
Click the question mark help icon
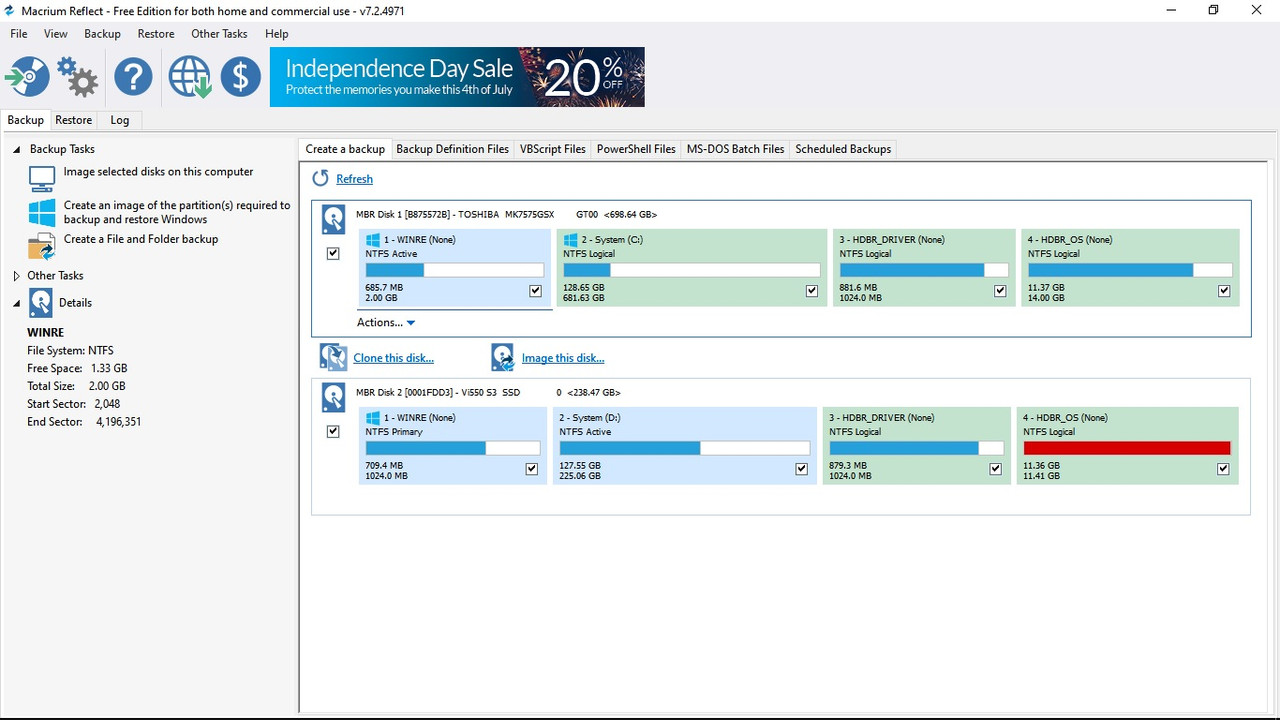pyautogui.click(x=133, y=77)
